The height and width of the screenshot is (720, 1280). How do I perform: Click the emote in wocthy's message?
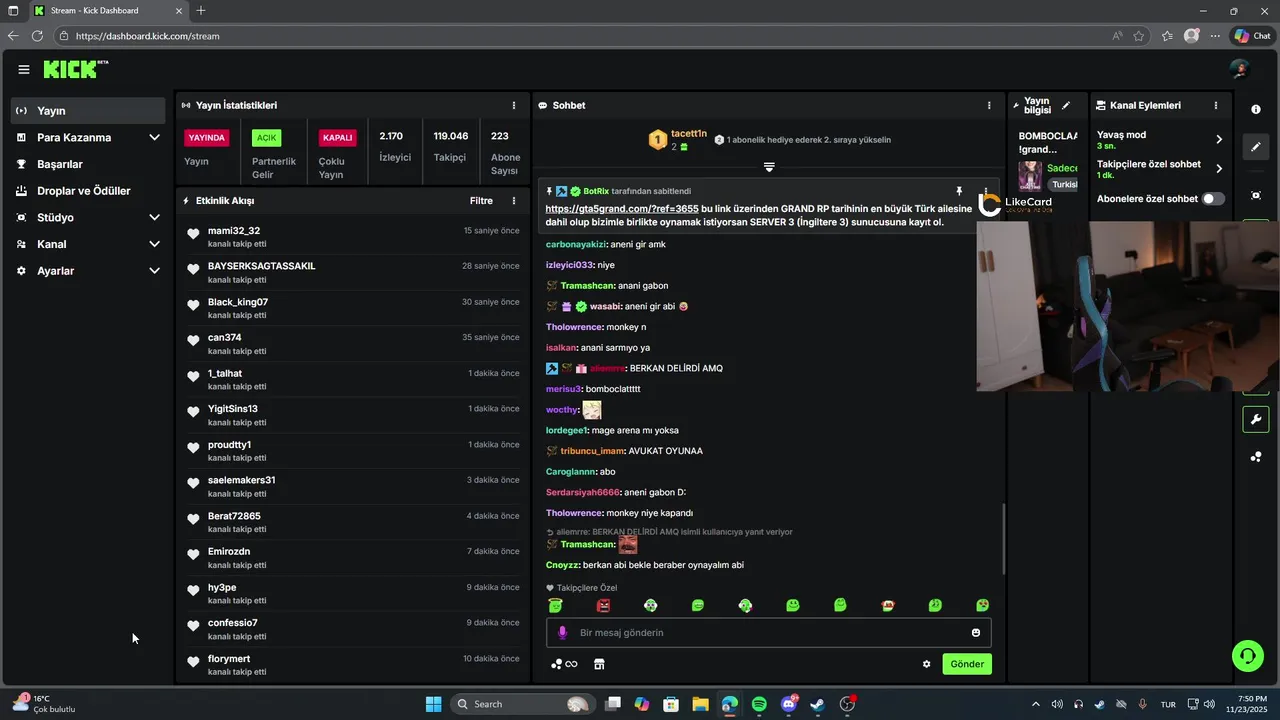[x=592, y=410]
